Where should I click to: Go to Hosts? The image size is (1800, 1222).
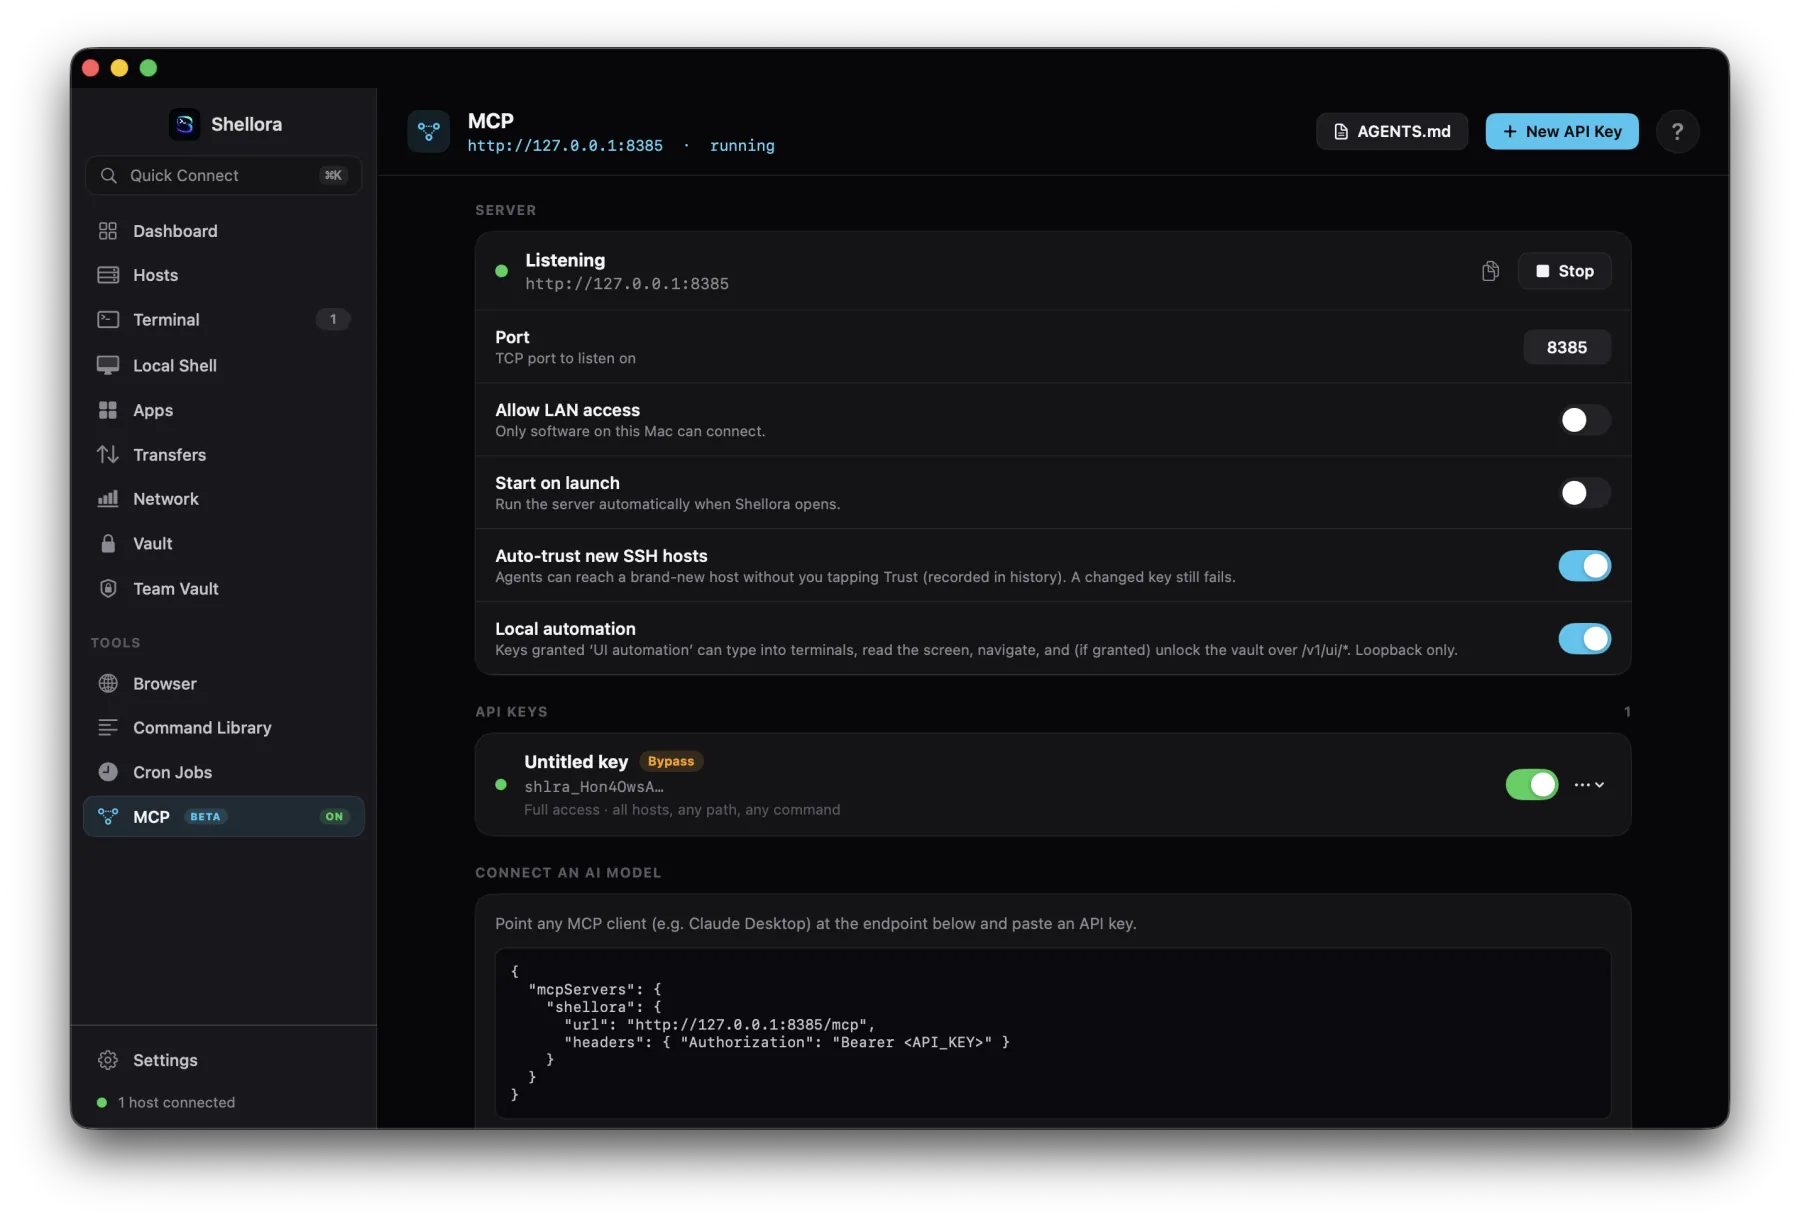[x=224, y=275]
